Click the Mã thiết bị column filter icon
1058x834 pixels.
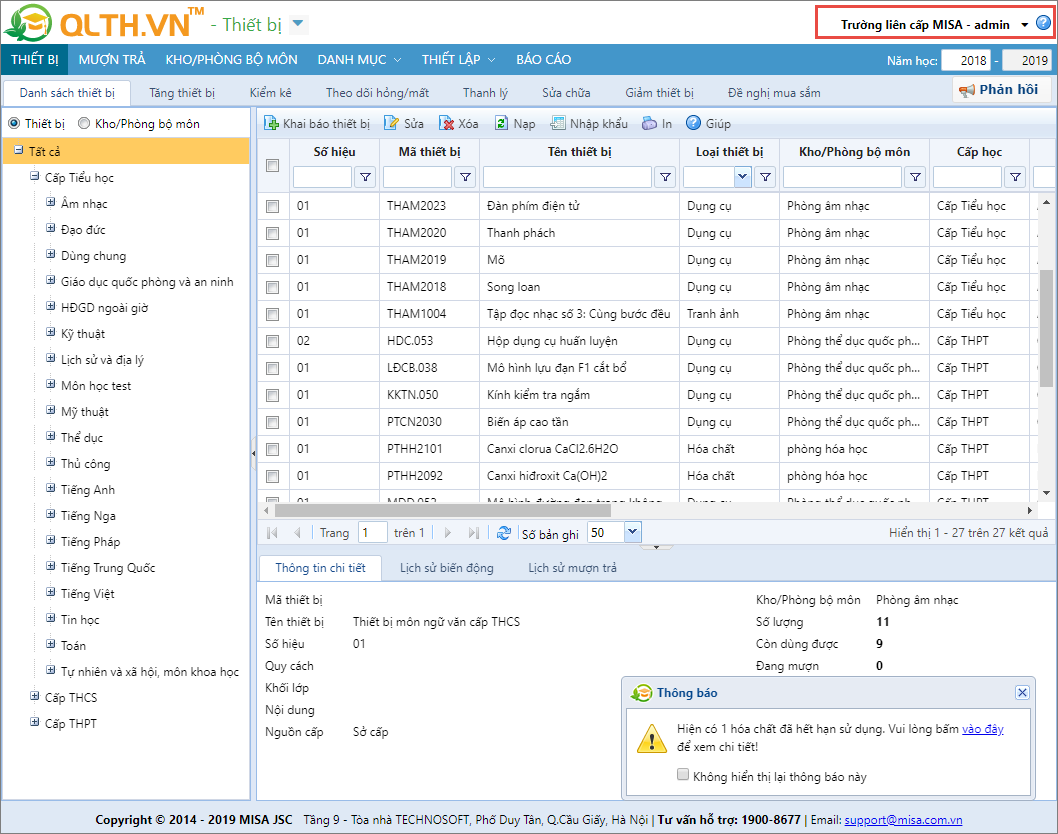click(465, 177)
